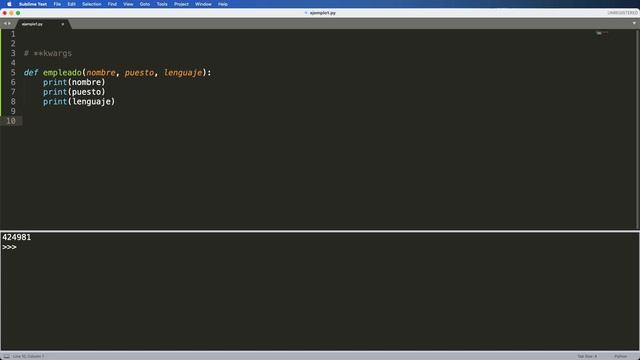Click the >>> console prompt
The image size is (640, 360).
coord(9,247)
